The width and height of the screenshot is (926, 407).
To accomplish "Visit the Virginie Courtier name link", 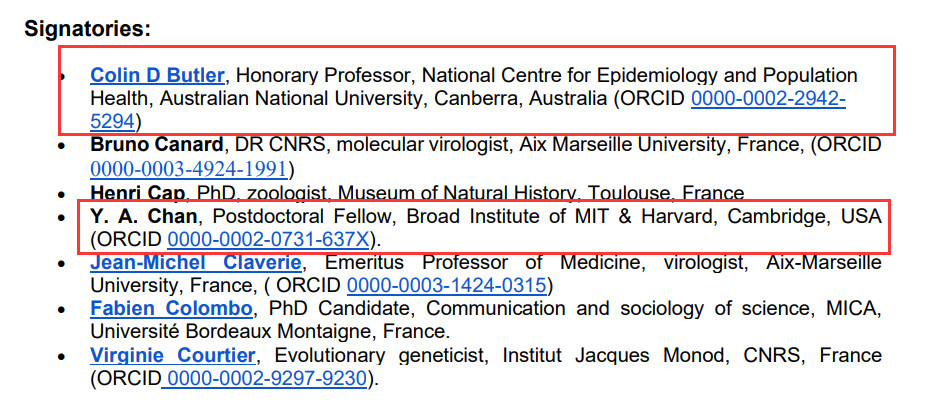I will point(174,355).
